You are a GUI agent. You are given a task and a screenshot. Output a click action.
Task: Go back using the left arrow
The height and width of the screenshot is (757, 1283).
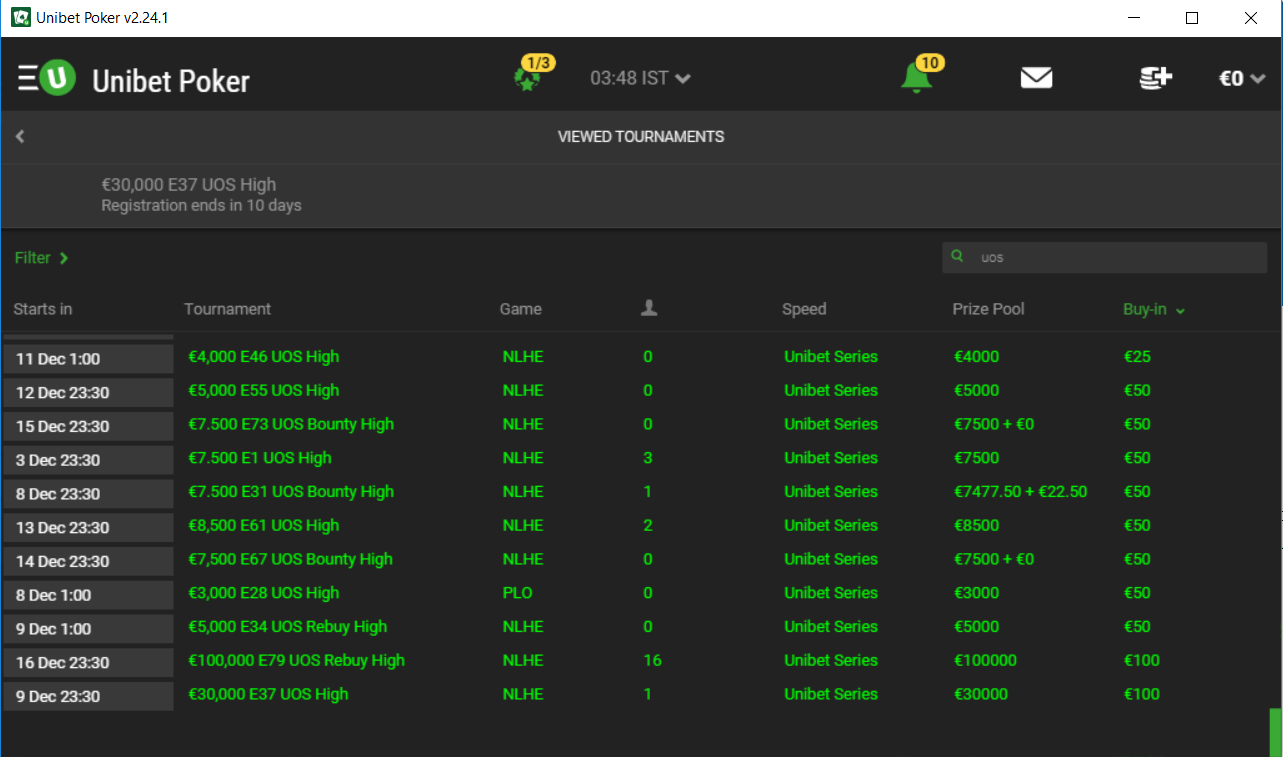(20, 136)
